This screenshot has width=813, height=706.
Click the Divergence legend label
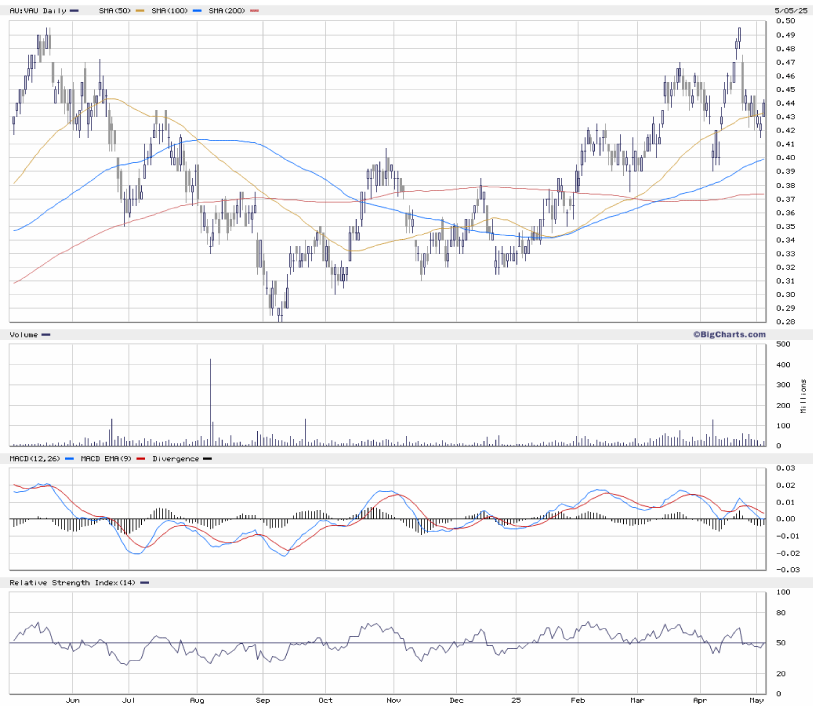[x=174, y=458]
